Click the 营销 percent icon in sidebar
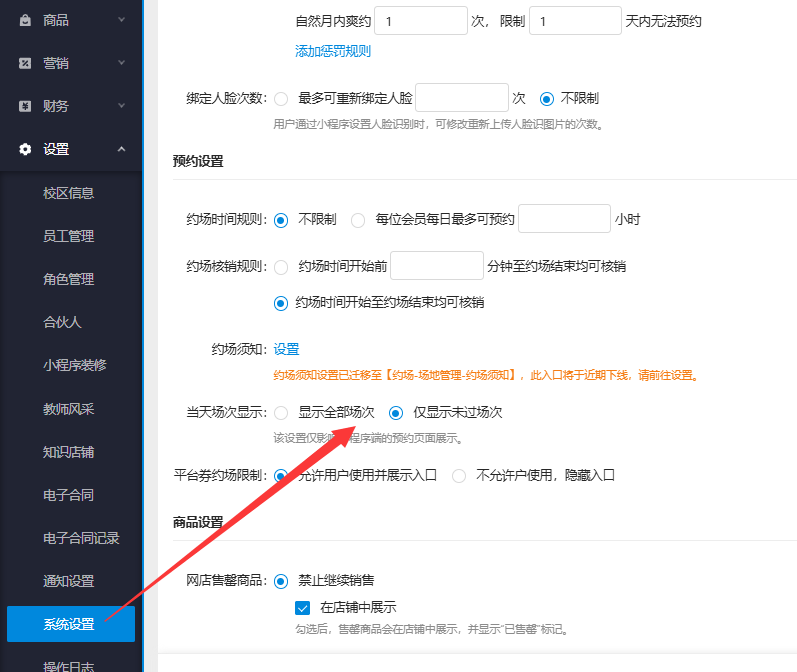Image resolution: width=797 pixels, height=672 pixels. tap(25, 63)
